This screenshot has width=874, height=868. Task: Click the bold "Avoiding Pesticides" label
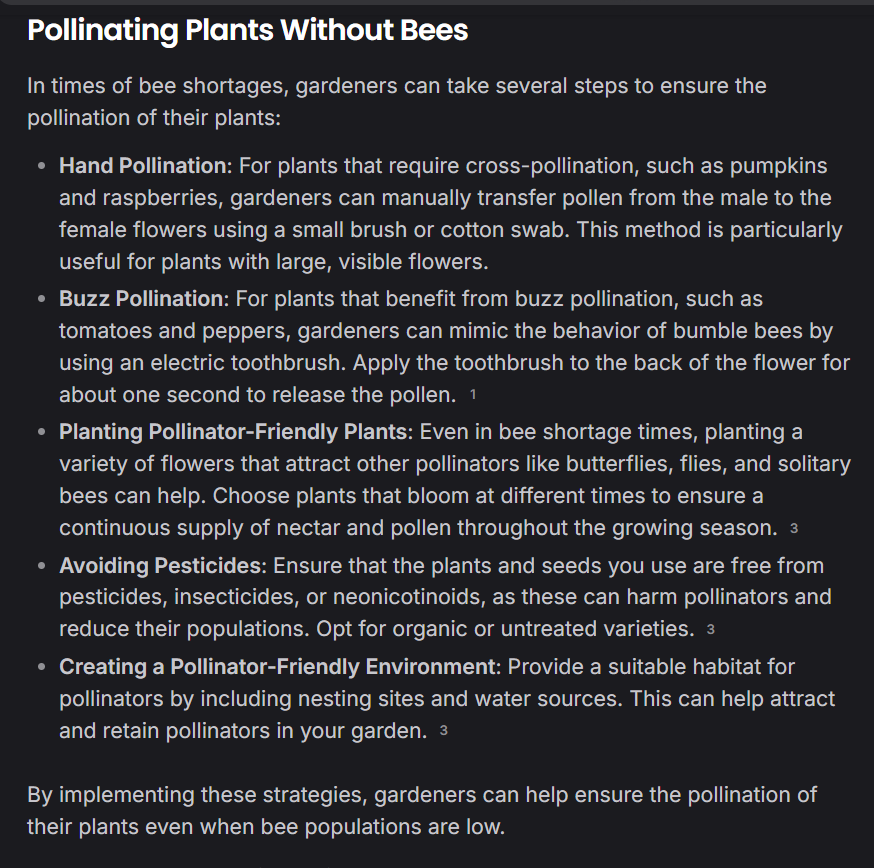pos(160,566)
